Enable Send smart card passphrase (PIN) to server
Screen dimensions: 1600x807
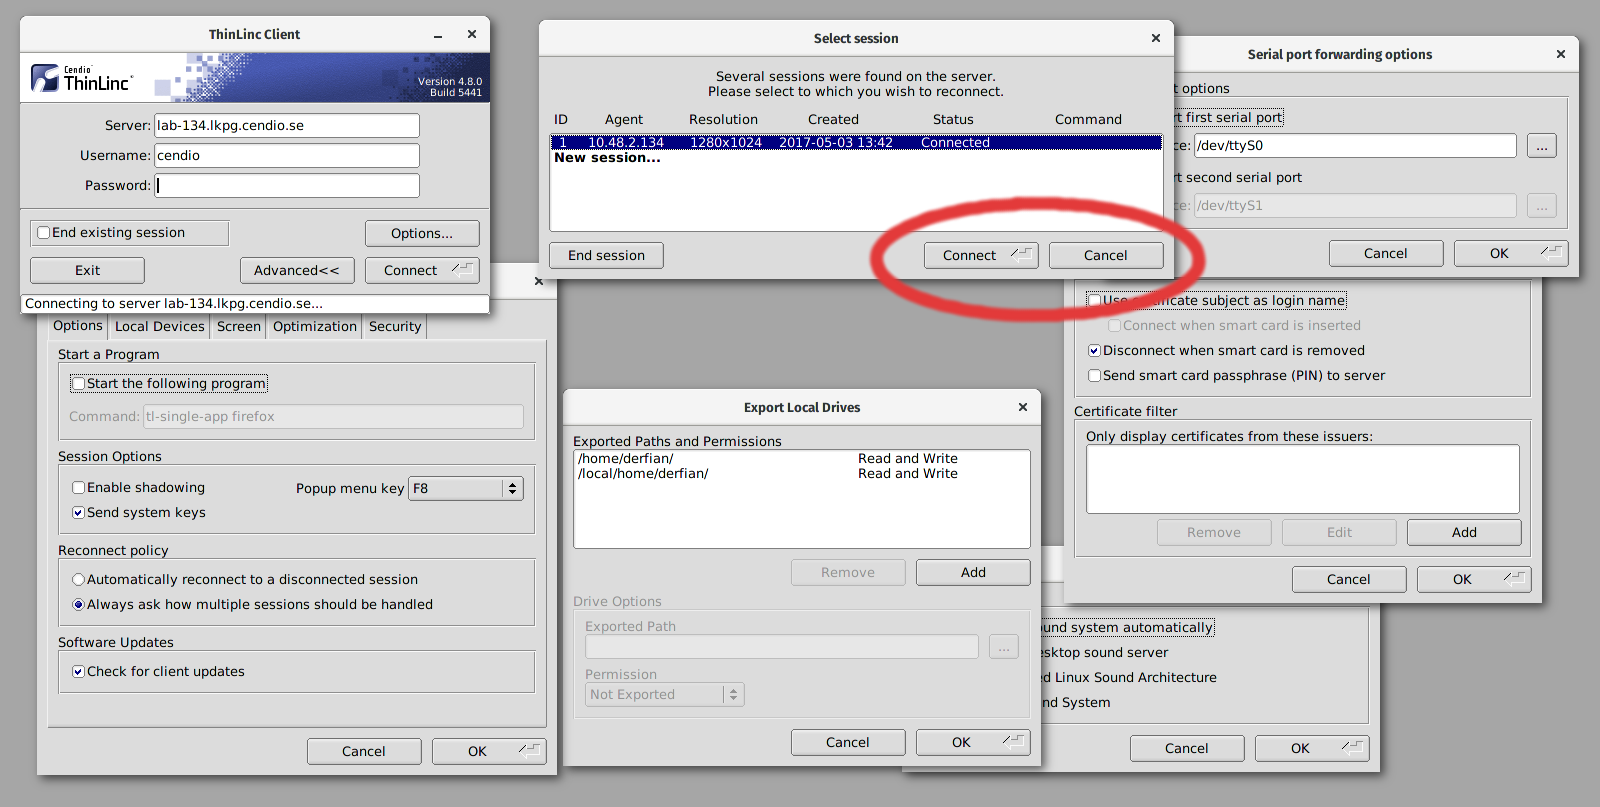pyautogui.click(x=1095, y=376)
